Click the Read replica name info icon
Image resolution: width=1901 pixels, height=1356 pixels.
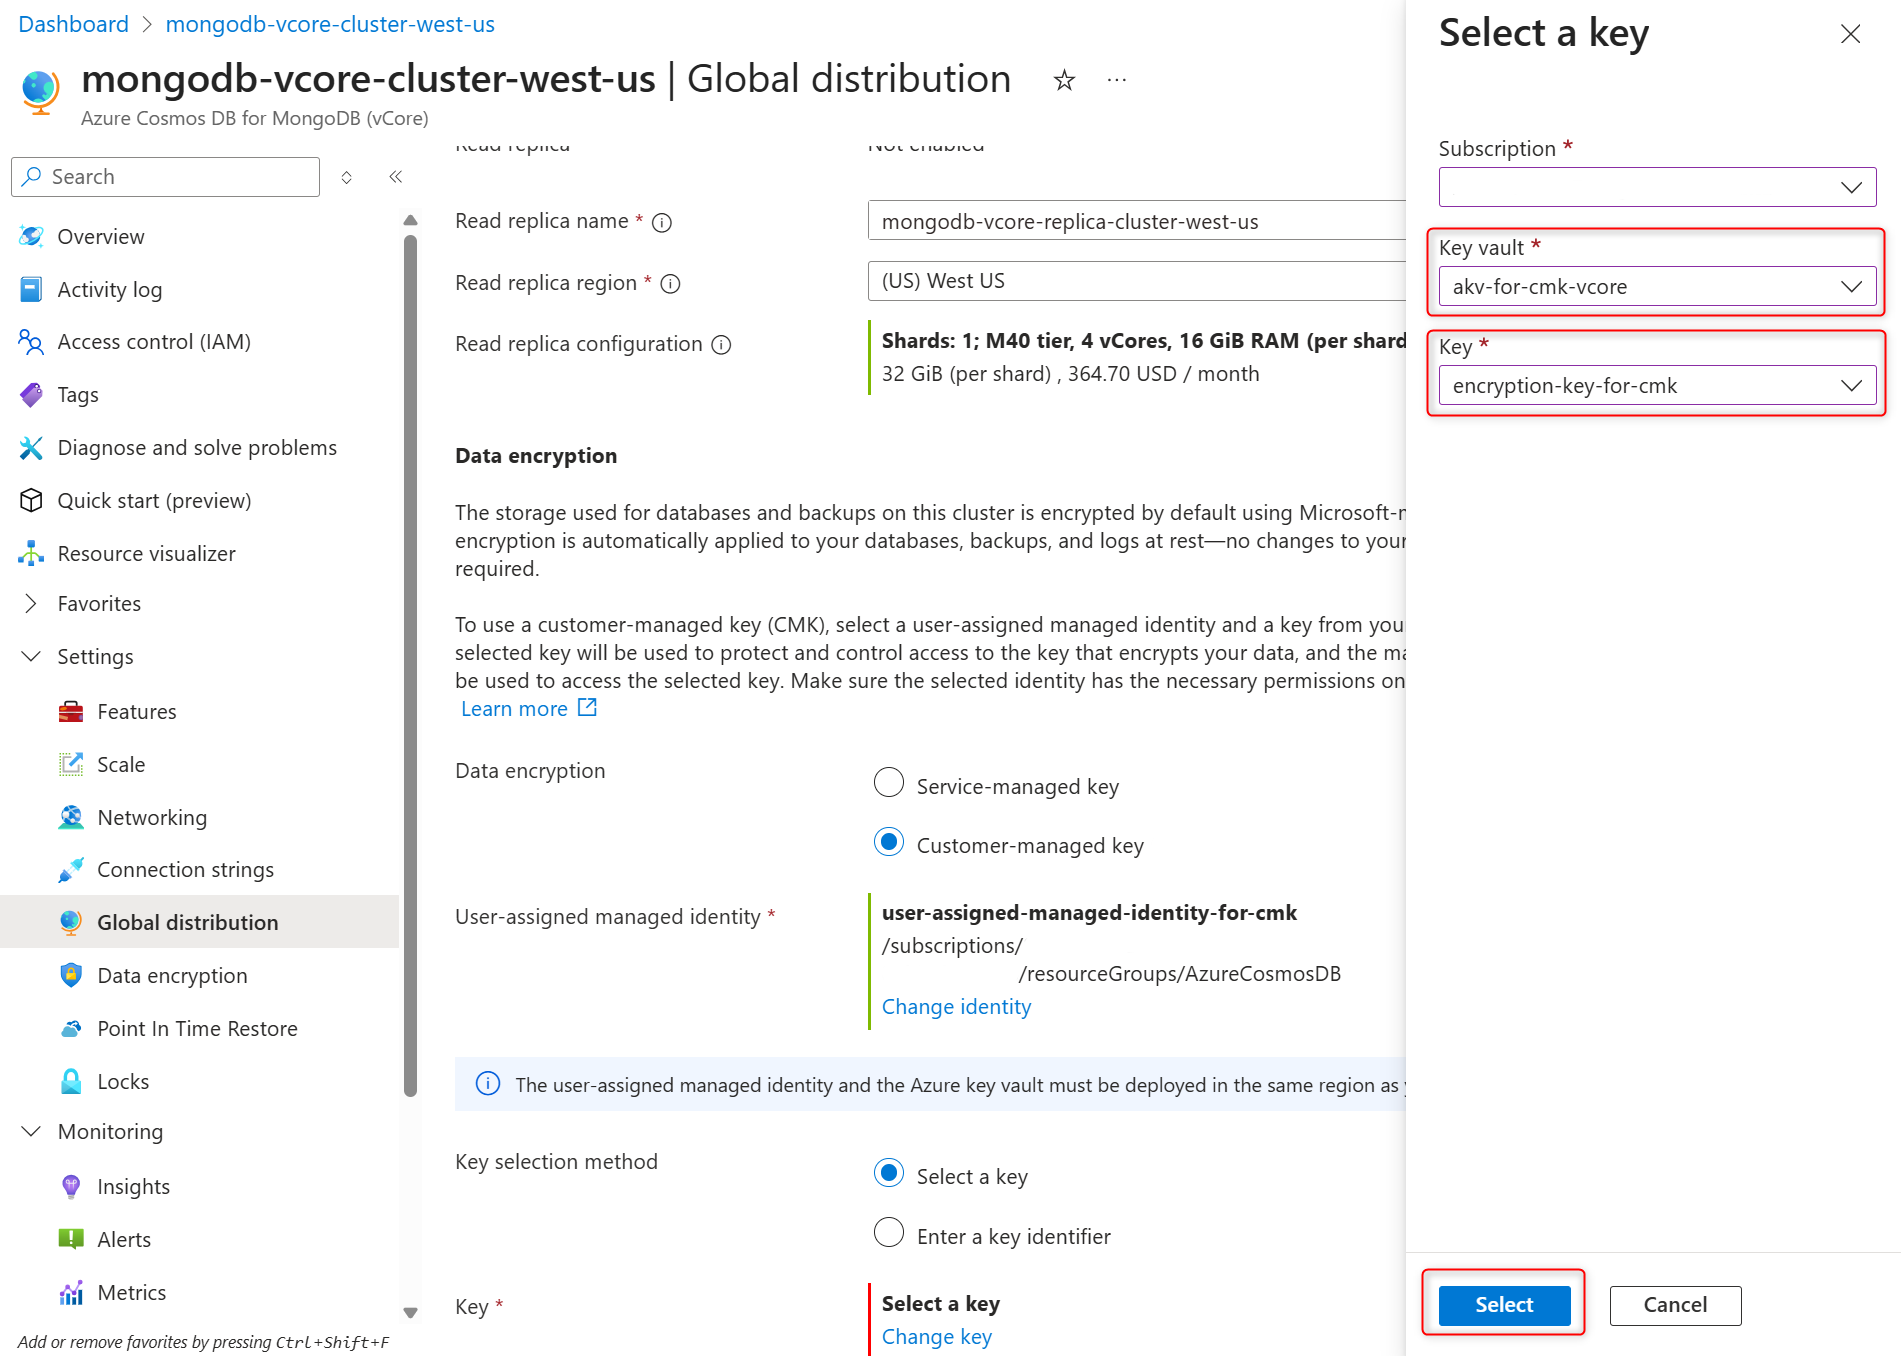coord(662,222)
